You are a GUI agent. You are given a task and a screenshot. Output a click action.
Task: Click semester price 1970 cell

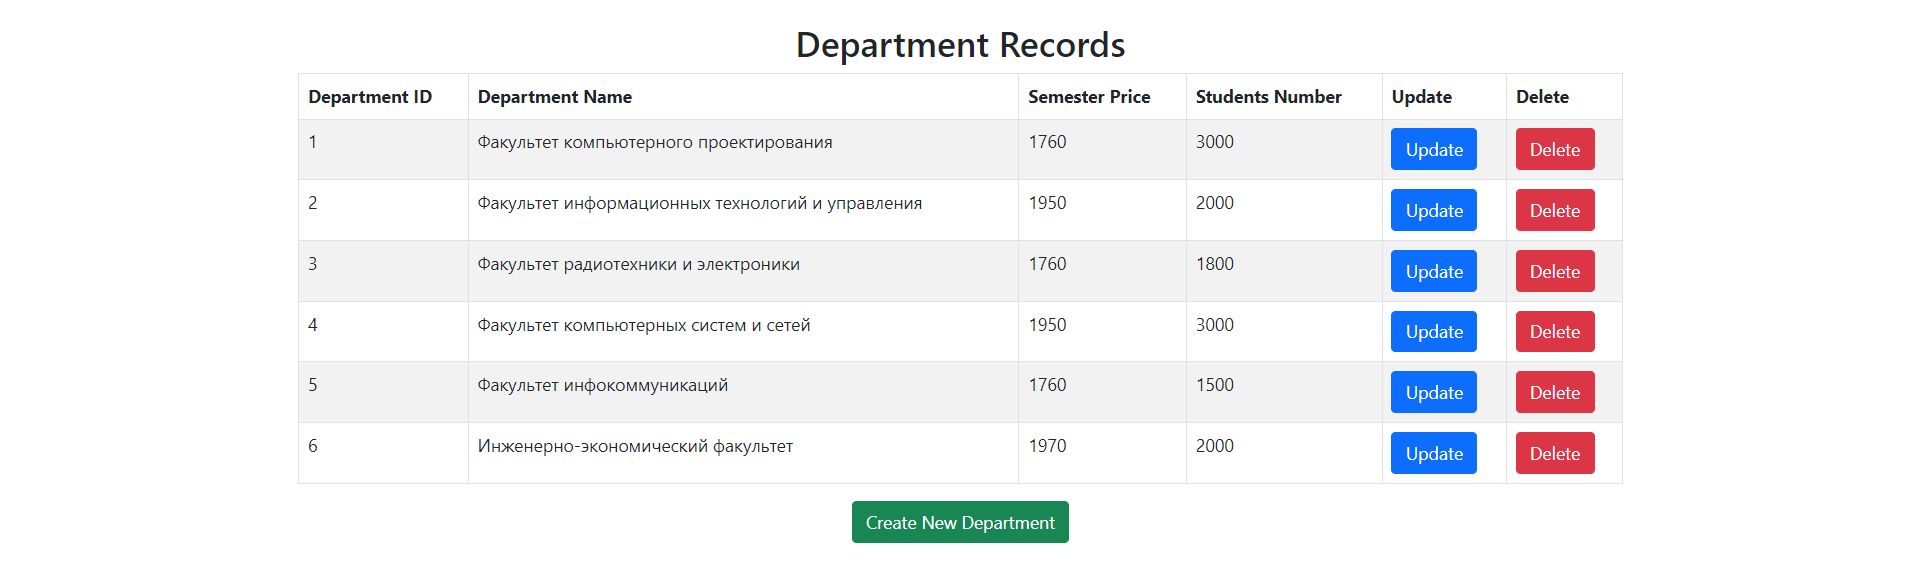click(x=1102, y=453)
